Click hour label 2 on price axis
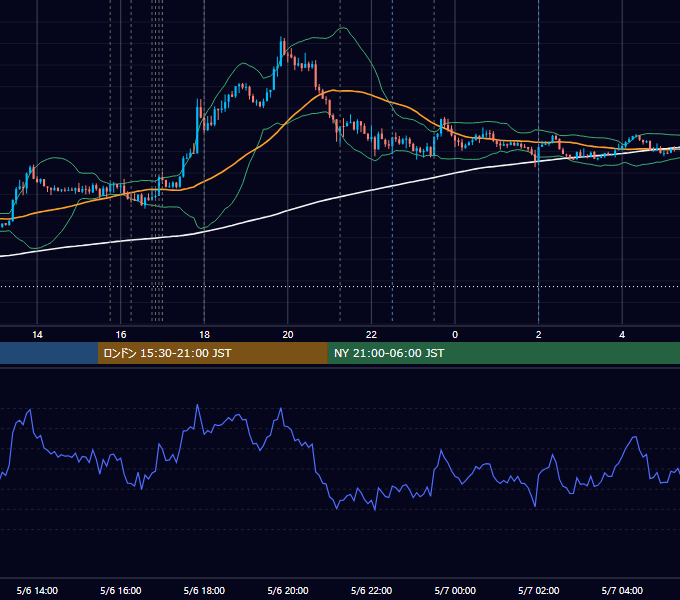Screen dimensions: 680x600 click(539, 335)
